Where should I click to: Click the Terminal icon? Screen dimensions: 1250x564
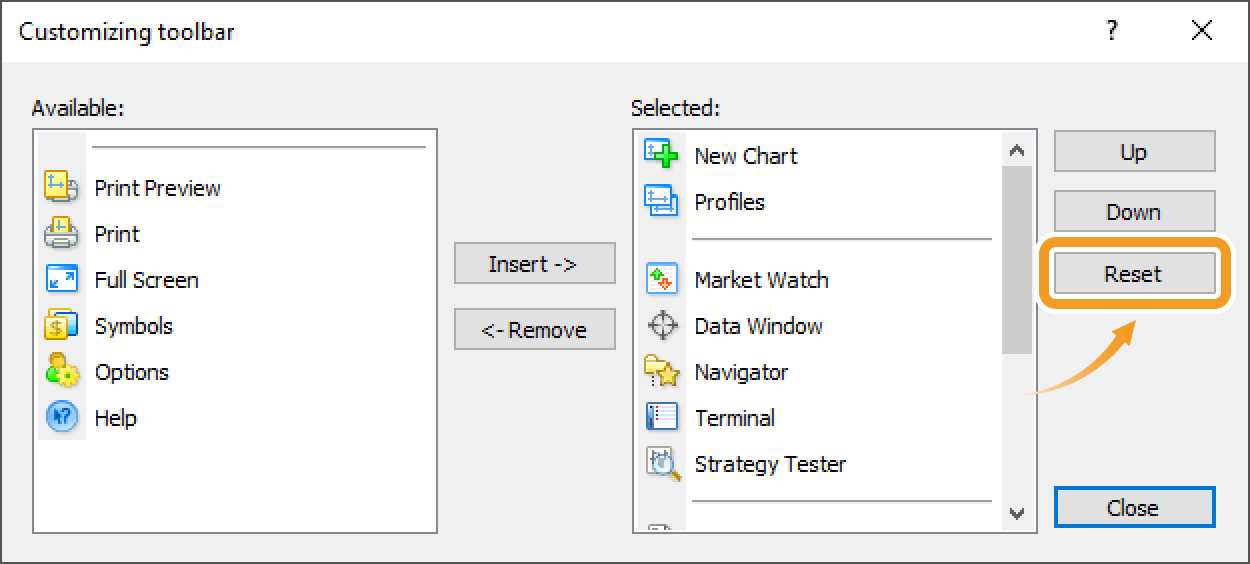click(x=662, y=417)
